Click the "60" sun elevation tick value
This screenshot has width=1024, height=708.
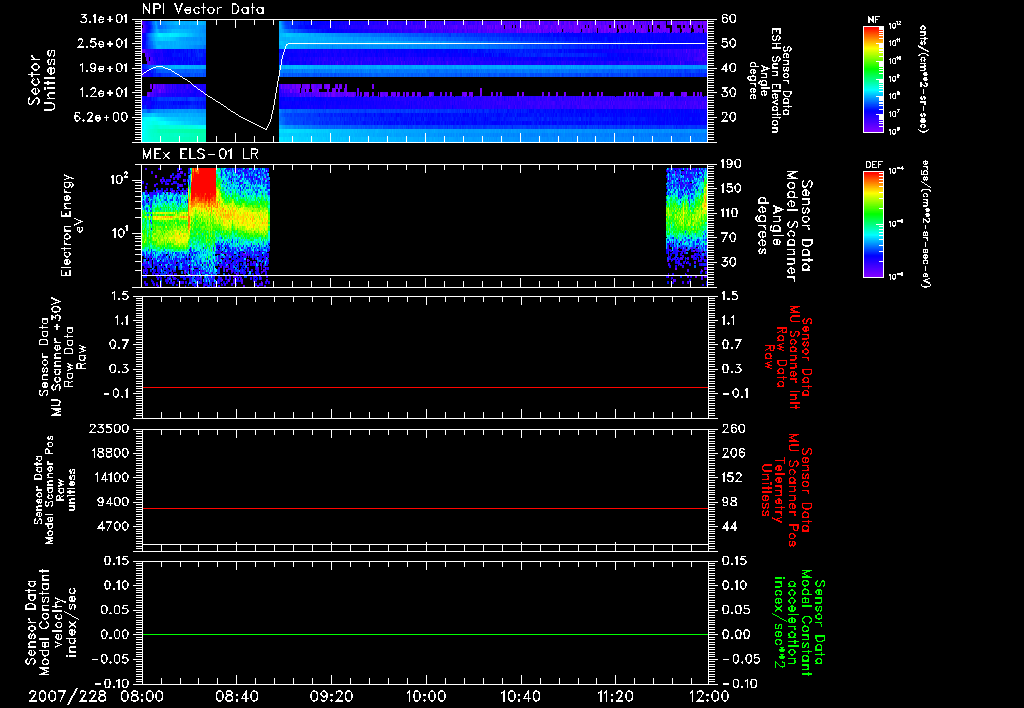click(x=728, y=19)
